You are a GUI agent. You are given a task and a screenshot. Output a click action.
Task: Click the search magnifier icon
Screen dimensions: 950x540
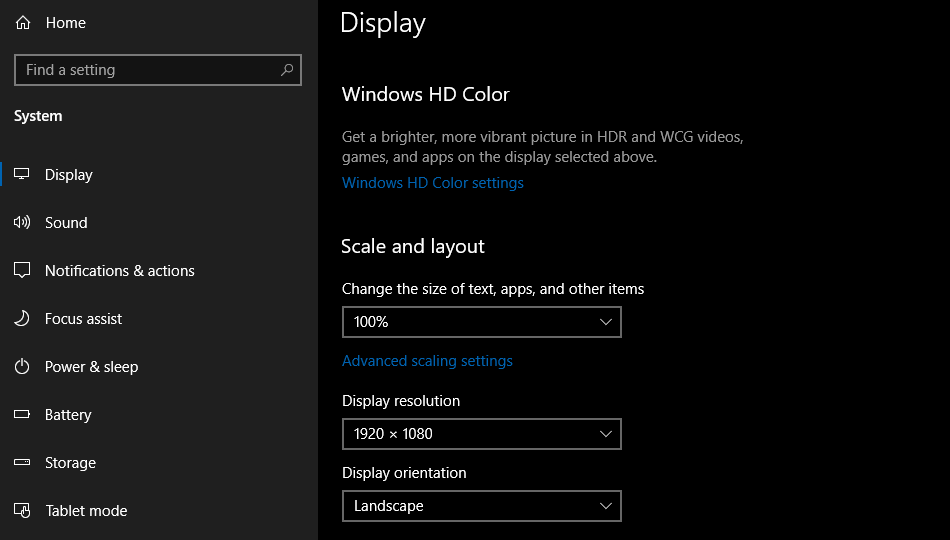click(287, 70)
